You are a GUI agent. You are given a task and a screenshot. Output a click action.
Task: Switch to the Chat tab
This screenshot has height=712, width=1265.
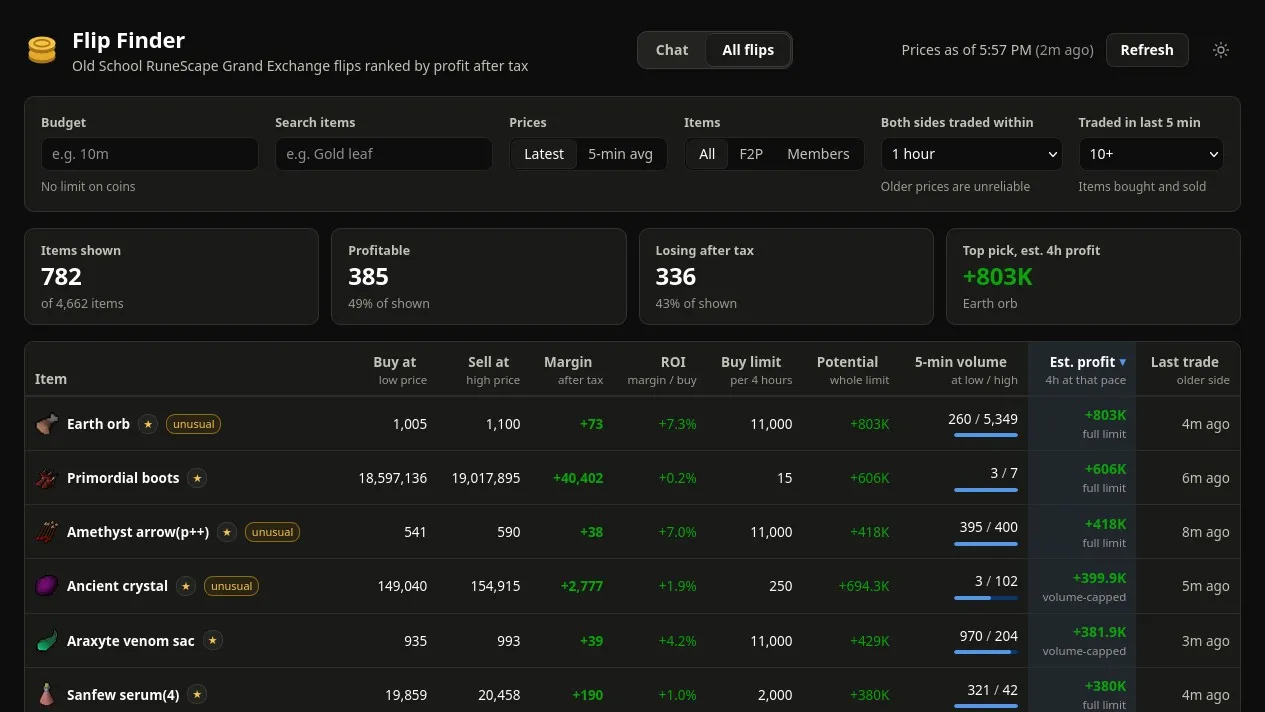(x=672, y=50)
